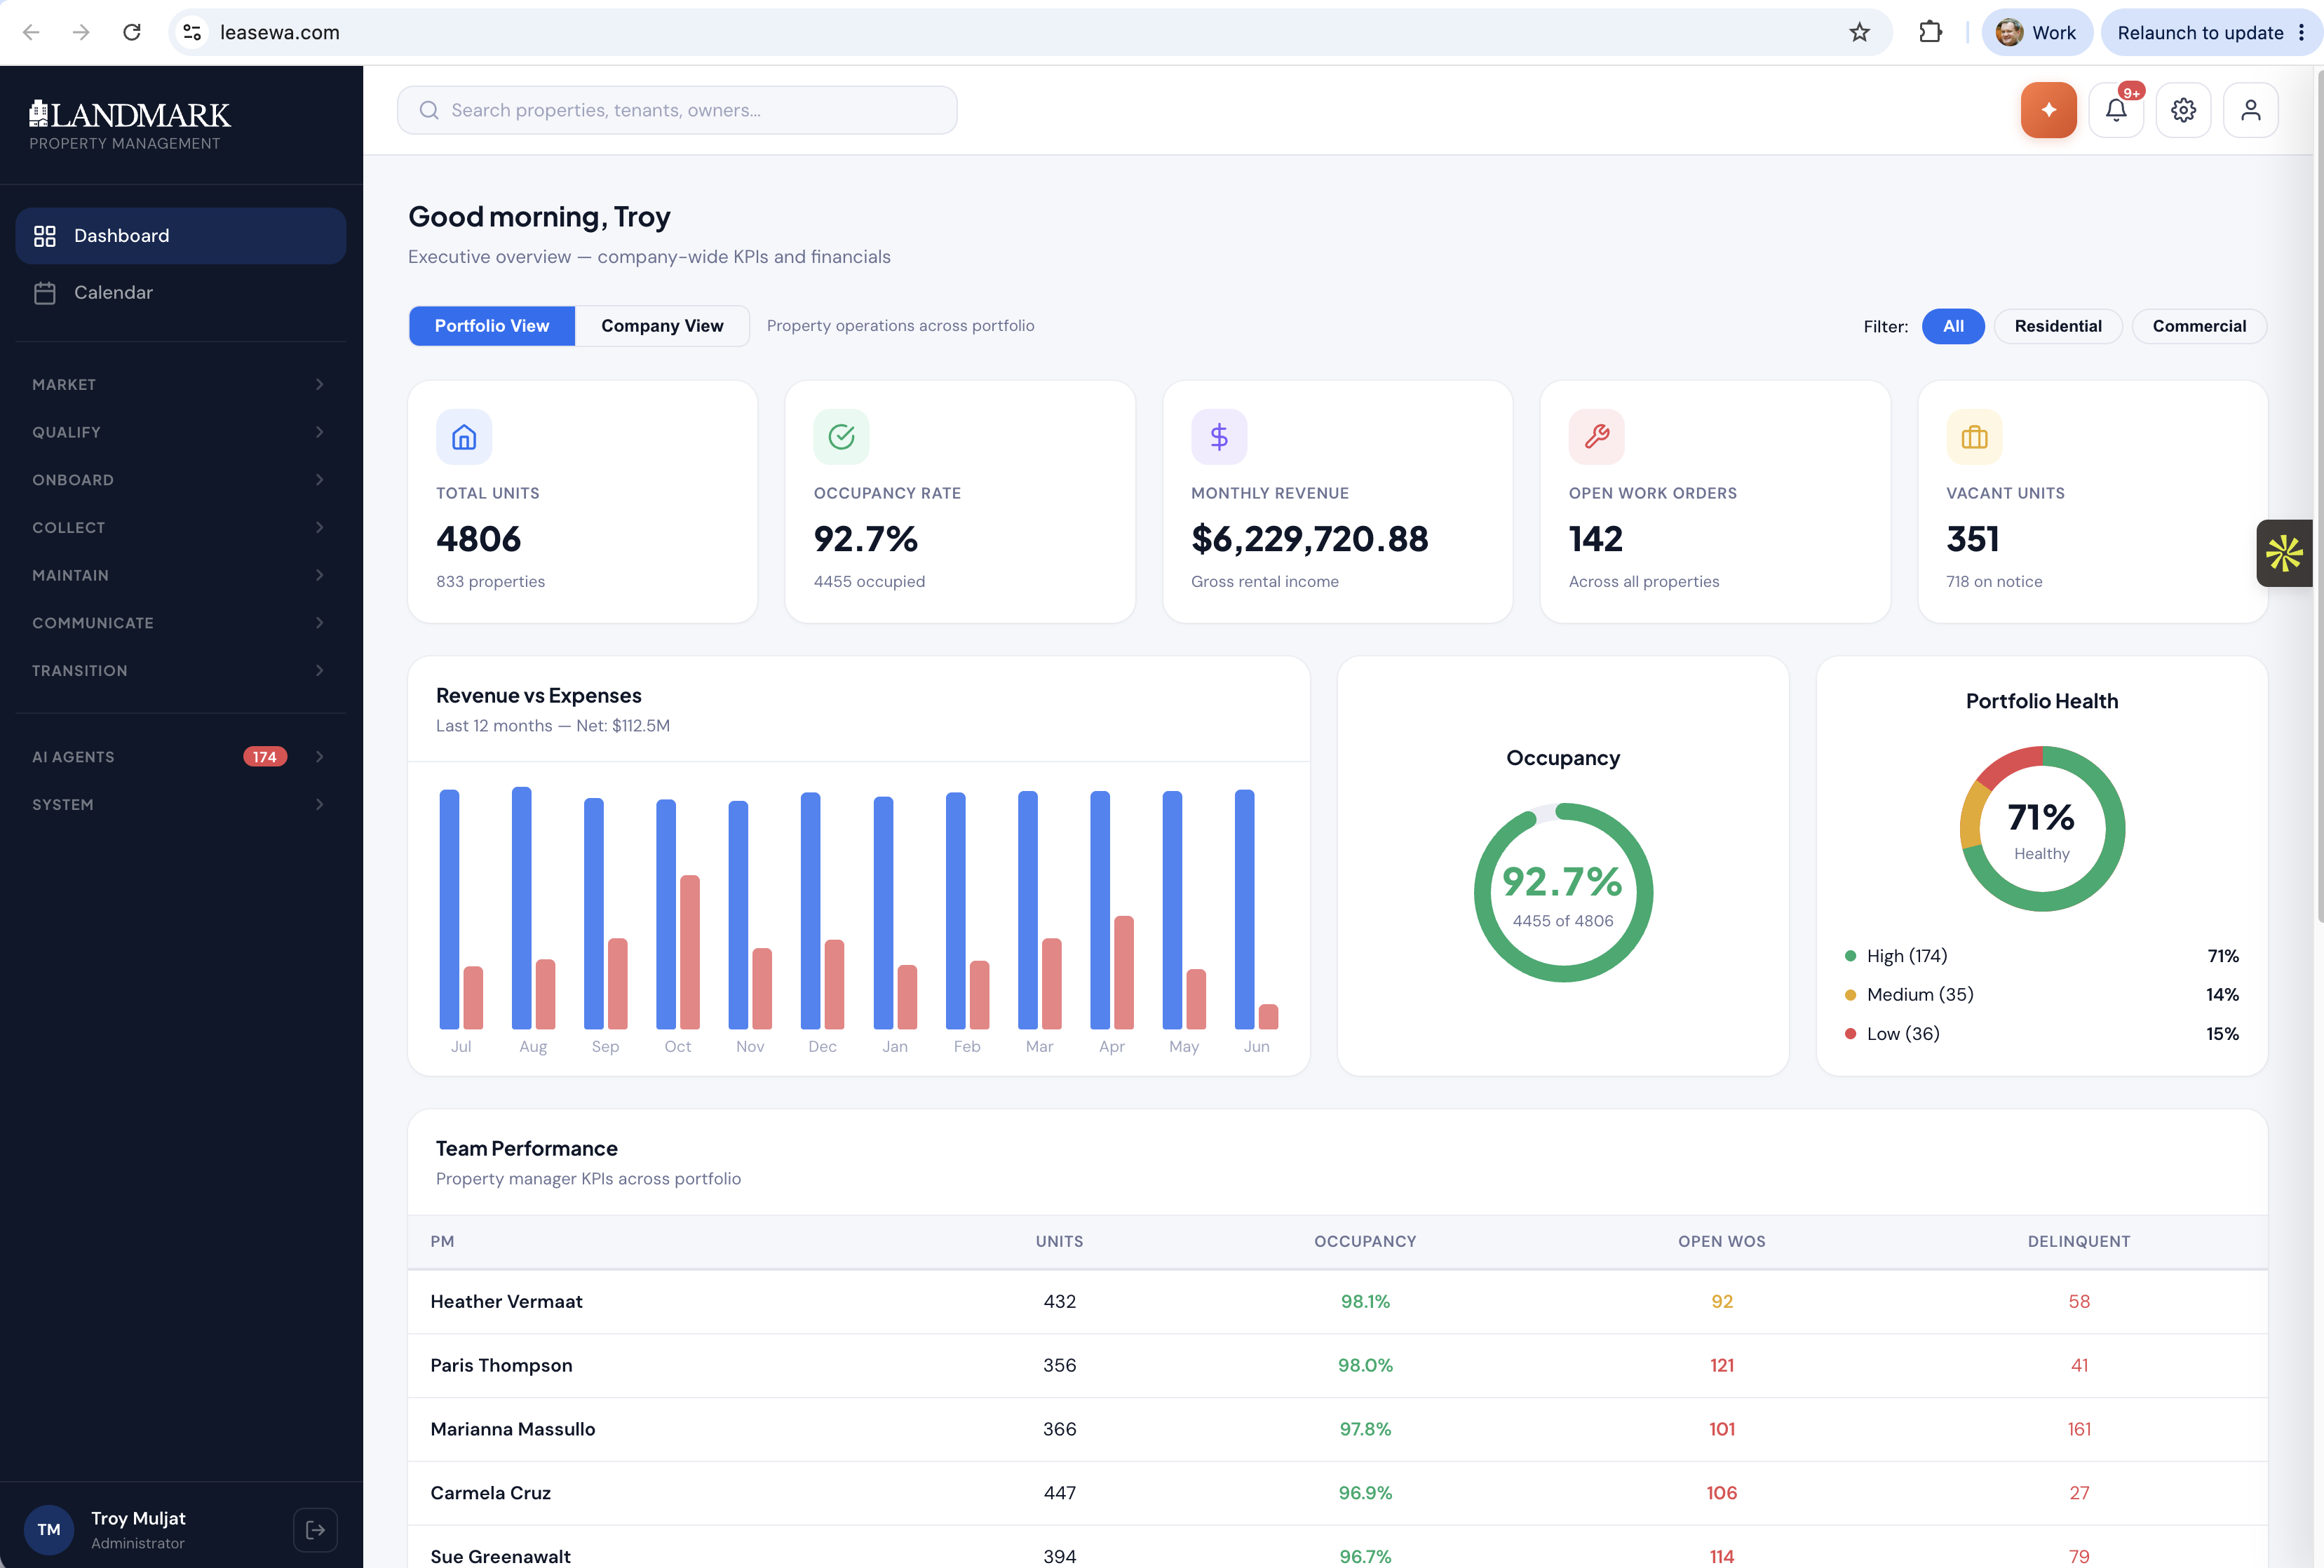Click the PM column header
Image resolution: width=2324 pixels, height=1568 pixels.
click(442, 1241)
